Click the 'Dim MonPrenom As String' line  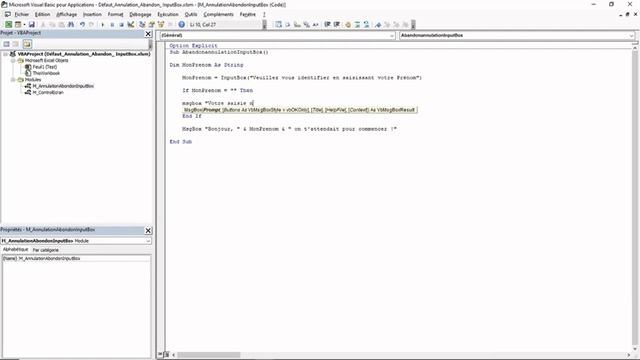206,65
